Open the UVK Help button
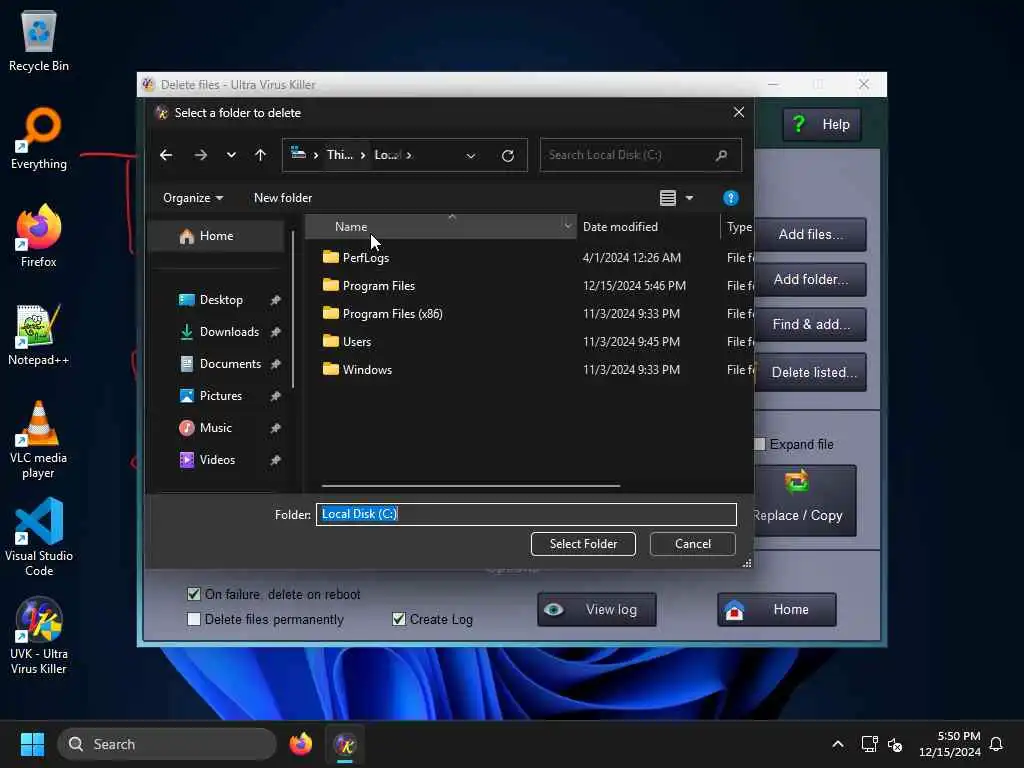 point(822,124)
